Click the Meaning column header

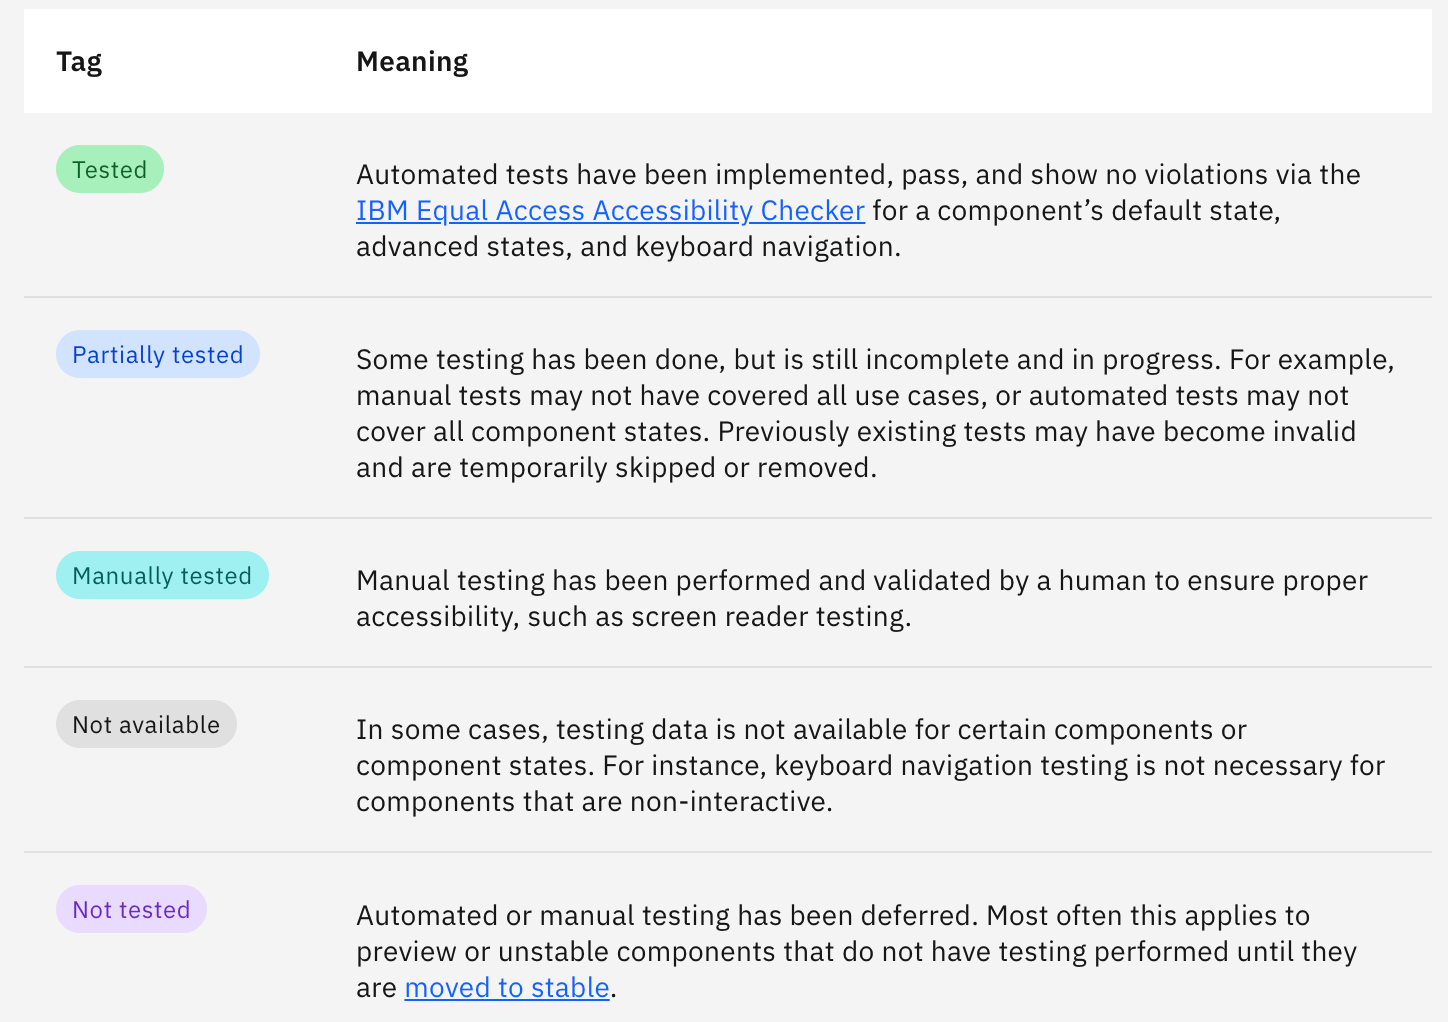click(x=412, y=62)
